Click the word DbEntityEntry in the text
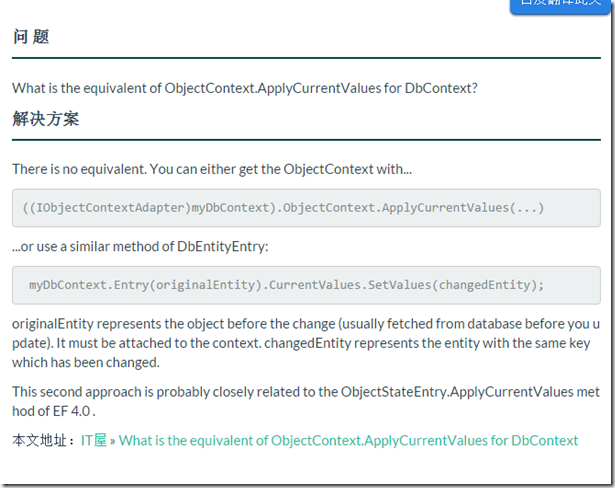The image size is (615, 488). (221, 246)
